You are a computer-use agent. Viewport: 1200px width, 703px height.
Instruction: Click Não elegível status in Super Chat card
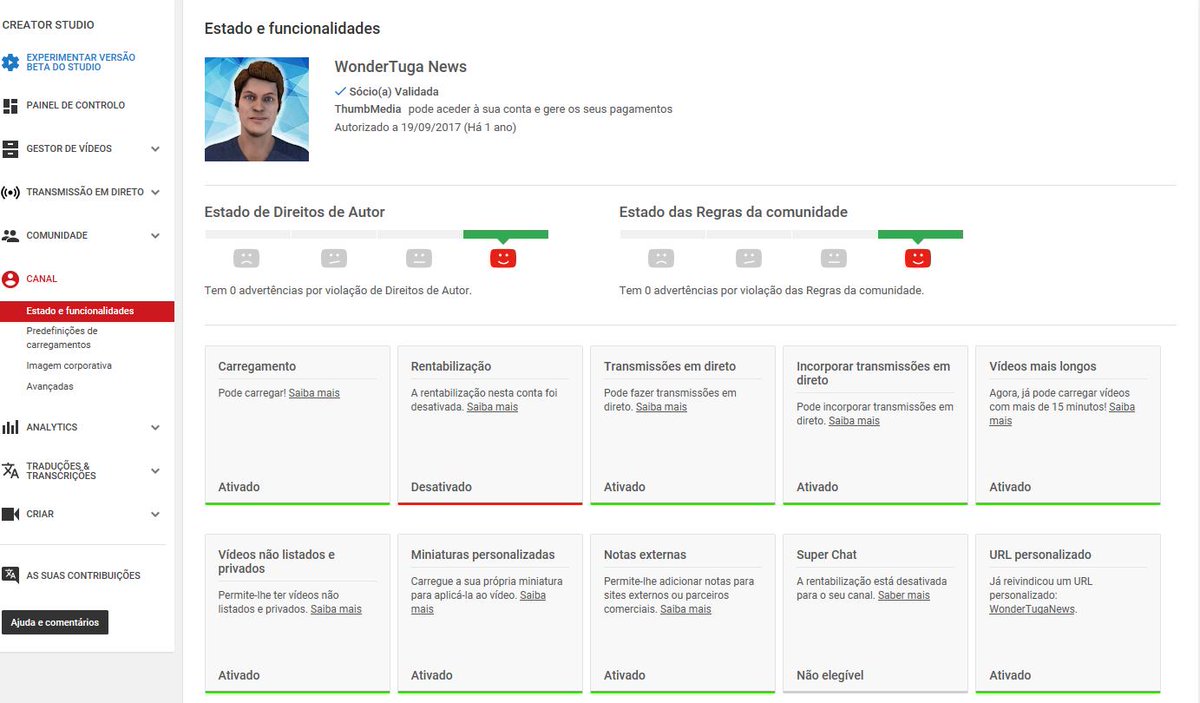830,675
